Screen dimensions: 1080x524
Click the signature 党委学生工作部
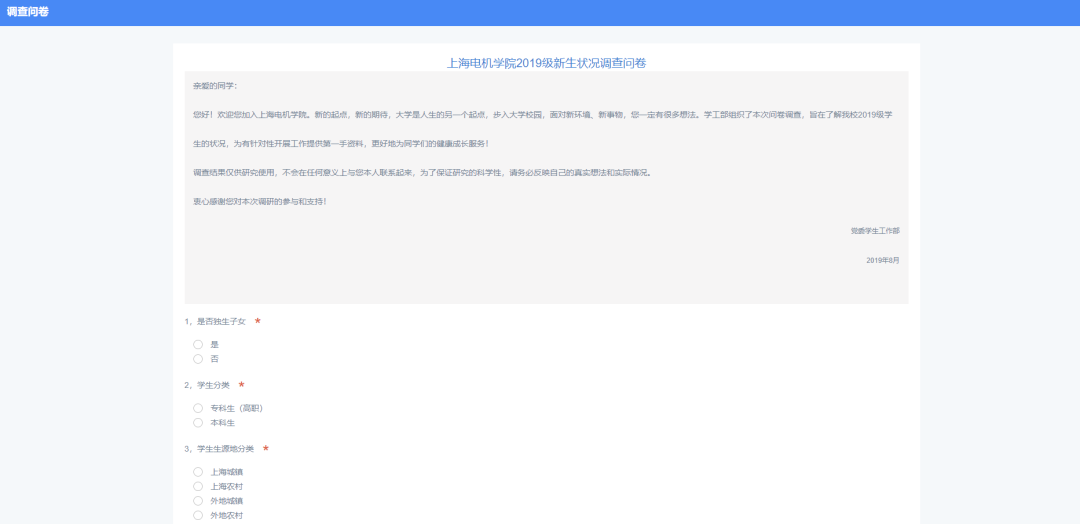pos(875,231)
